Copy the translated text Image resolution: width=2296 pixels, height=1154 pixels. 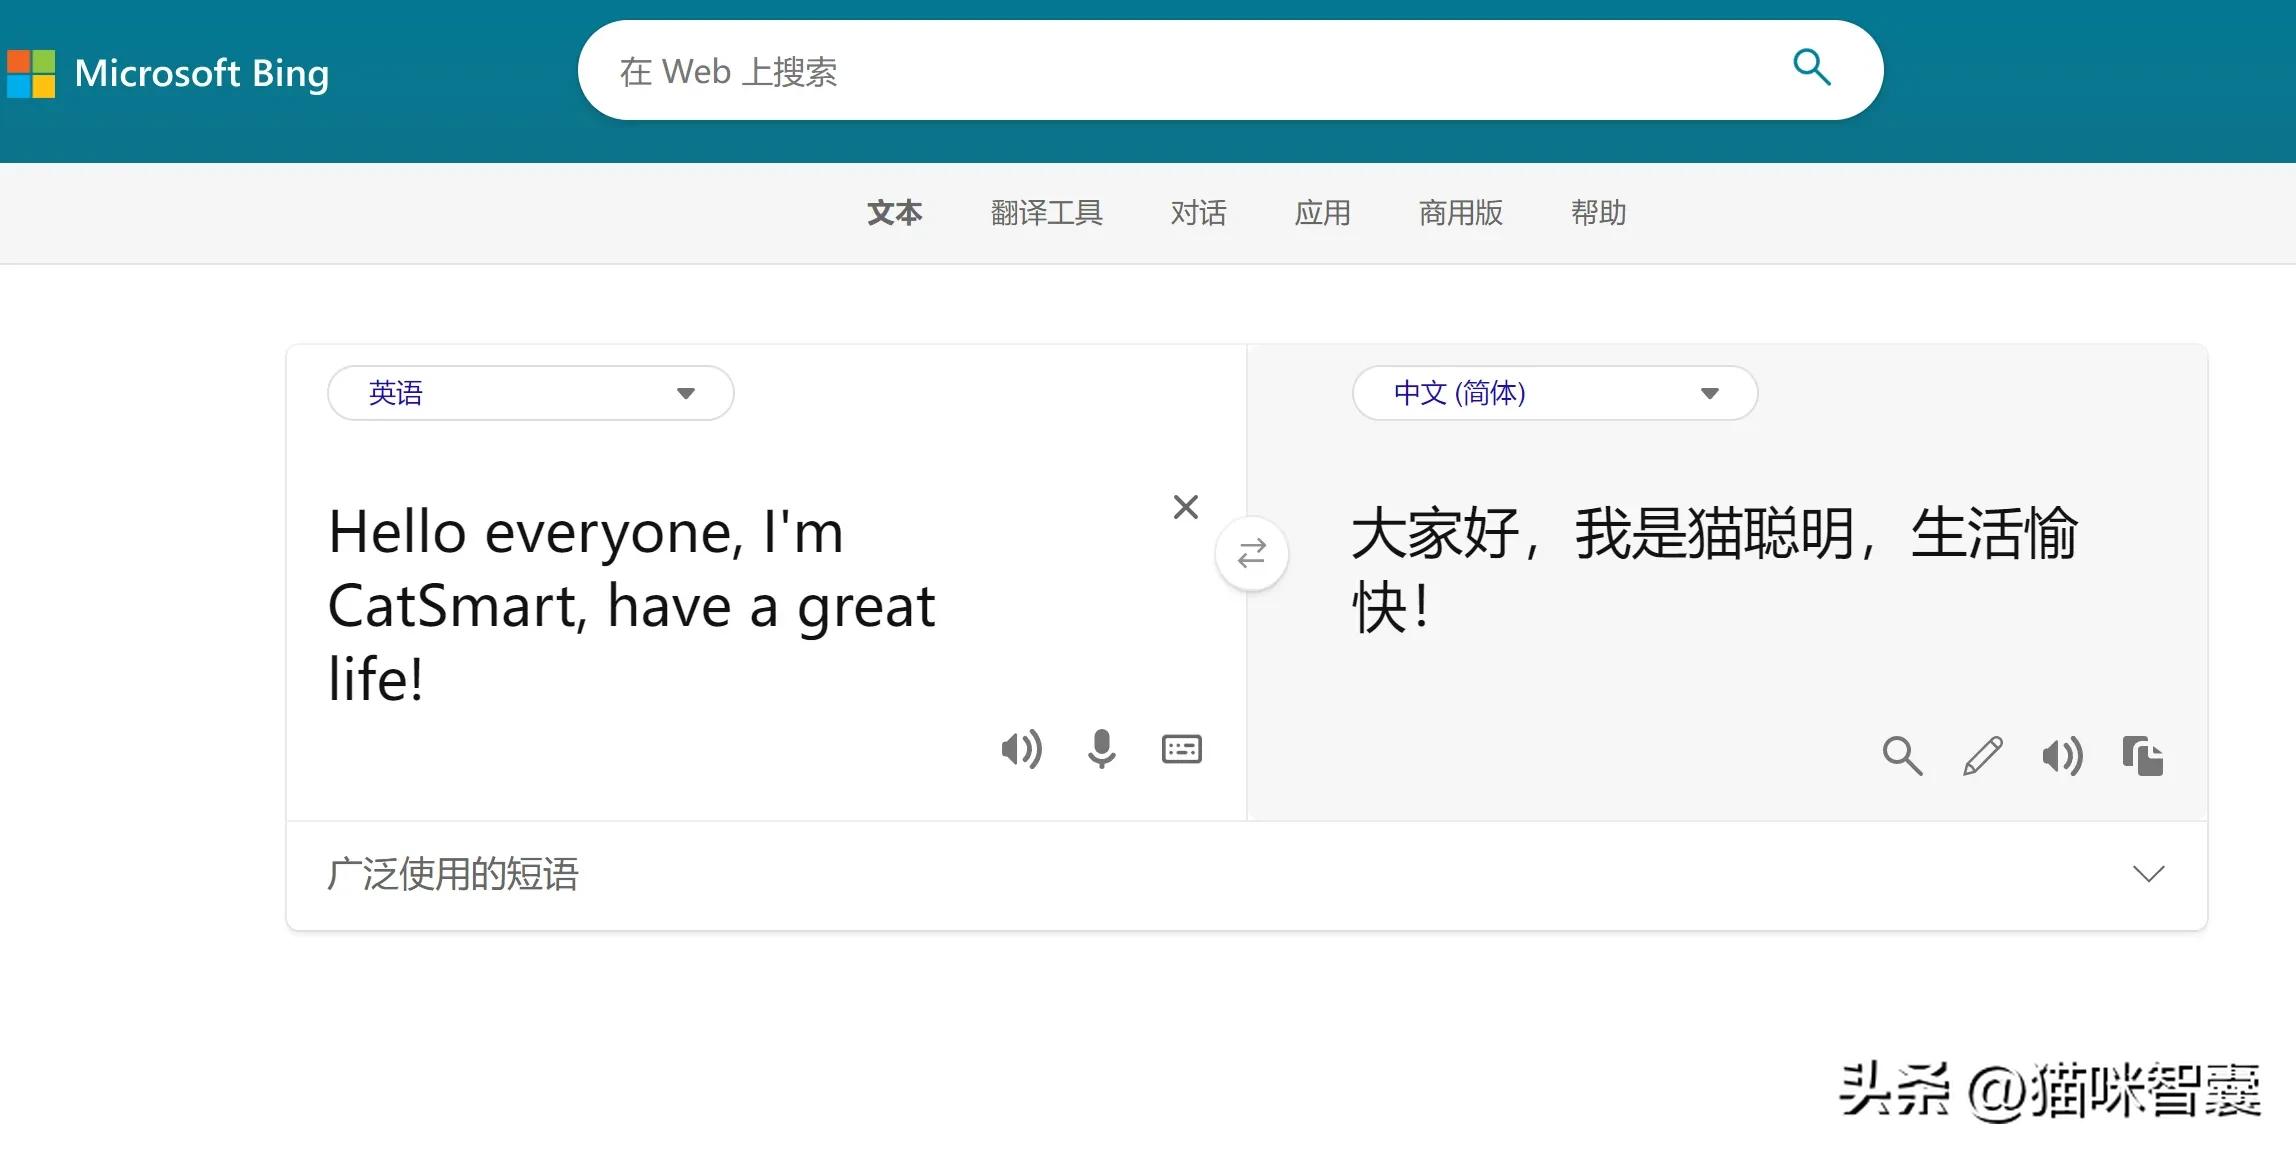(2143, 756)
